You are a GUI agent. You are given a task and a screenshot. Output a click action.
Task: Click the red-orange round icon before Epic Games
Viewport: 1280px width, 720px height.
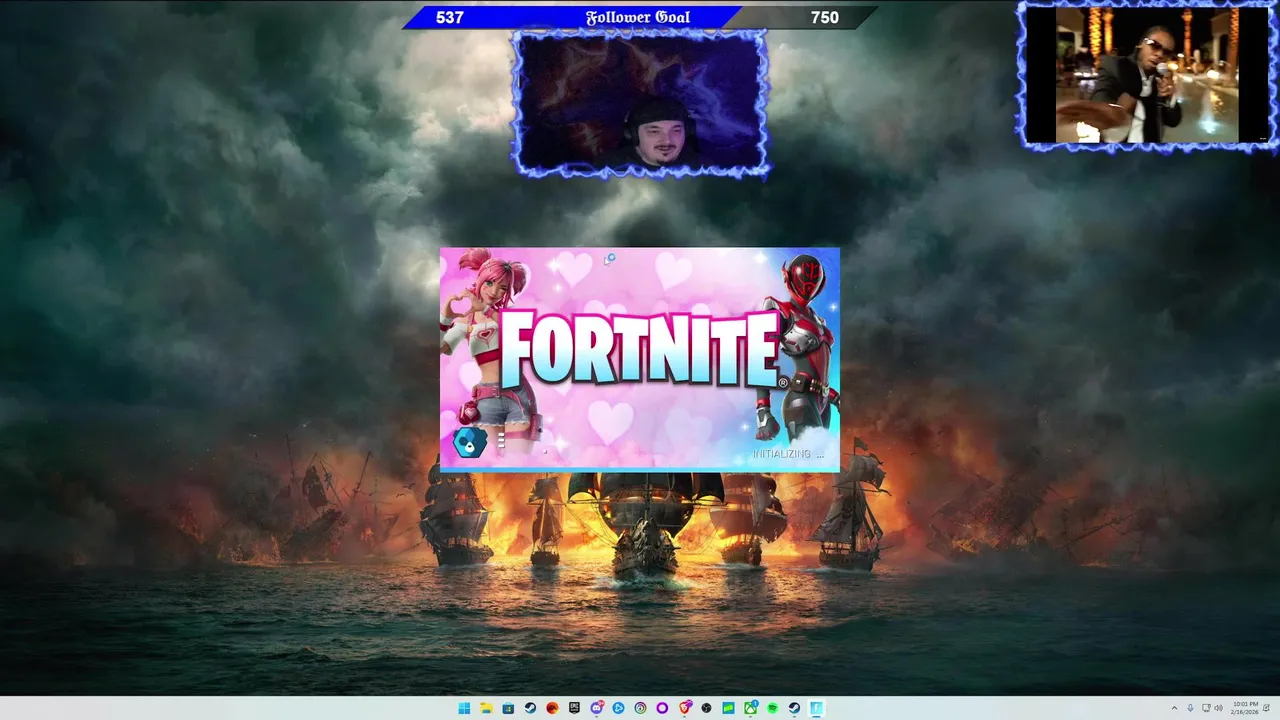pyautogui.click(x=552, y=708)
